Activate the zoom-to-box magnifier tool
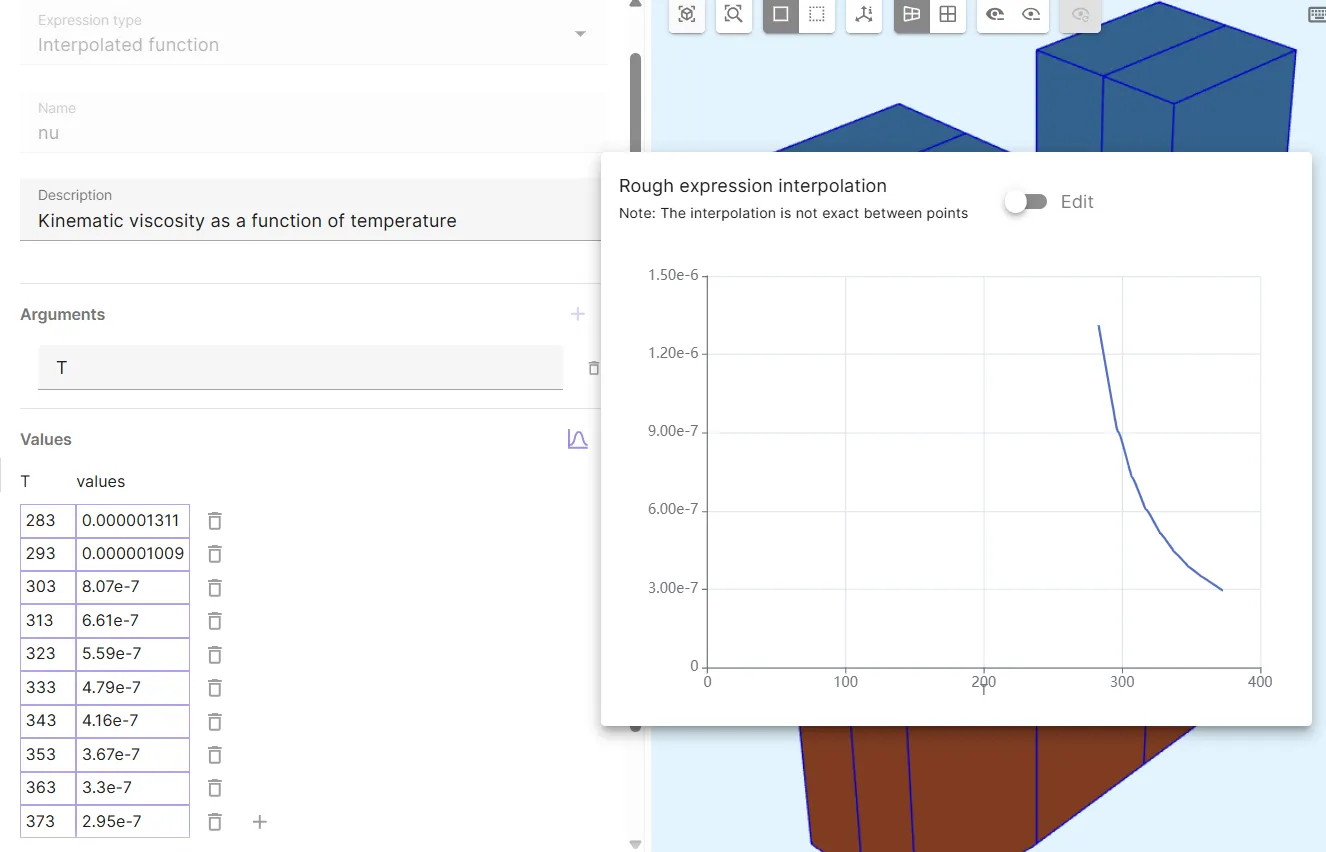 coord(734,14)
